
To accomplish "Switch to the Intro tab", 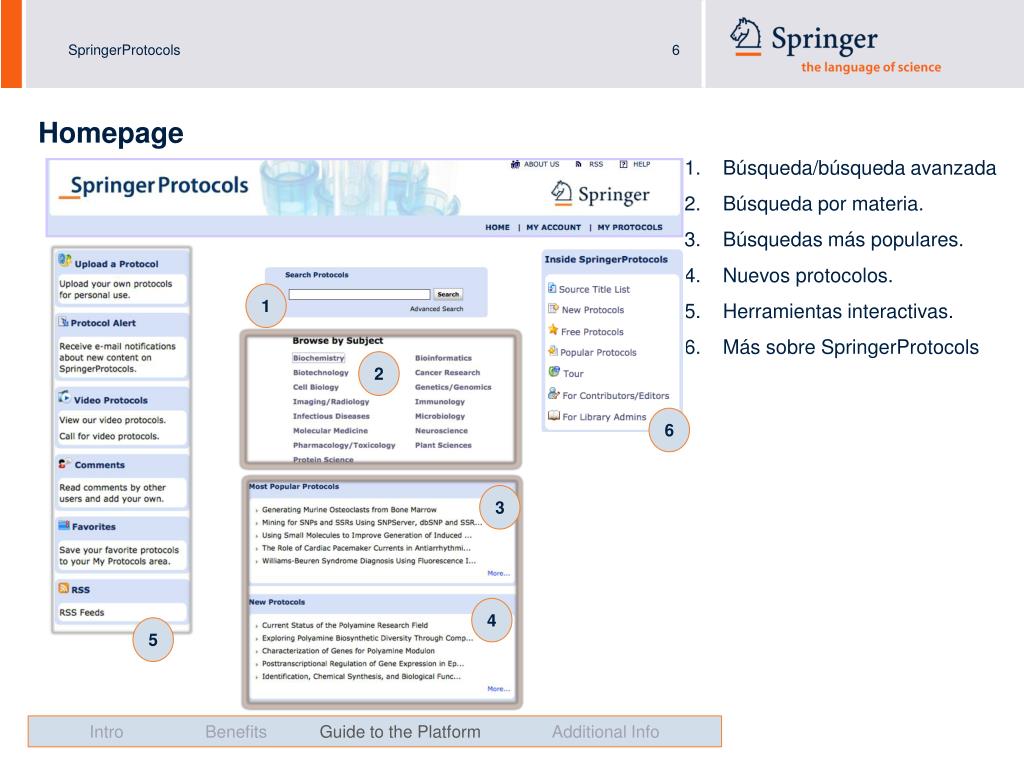I will point(106,732).
